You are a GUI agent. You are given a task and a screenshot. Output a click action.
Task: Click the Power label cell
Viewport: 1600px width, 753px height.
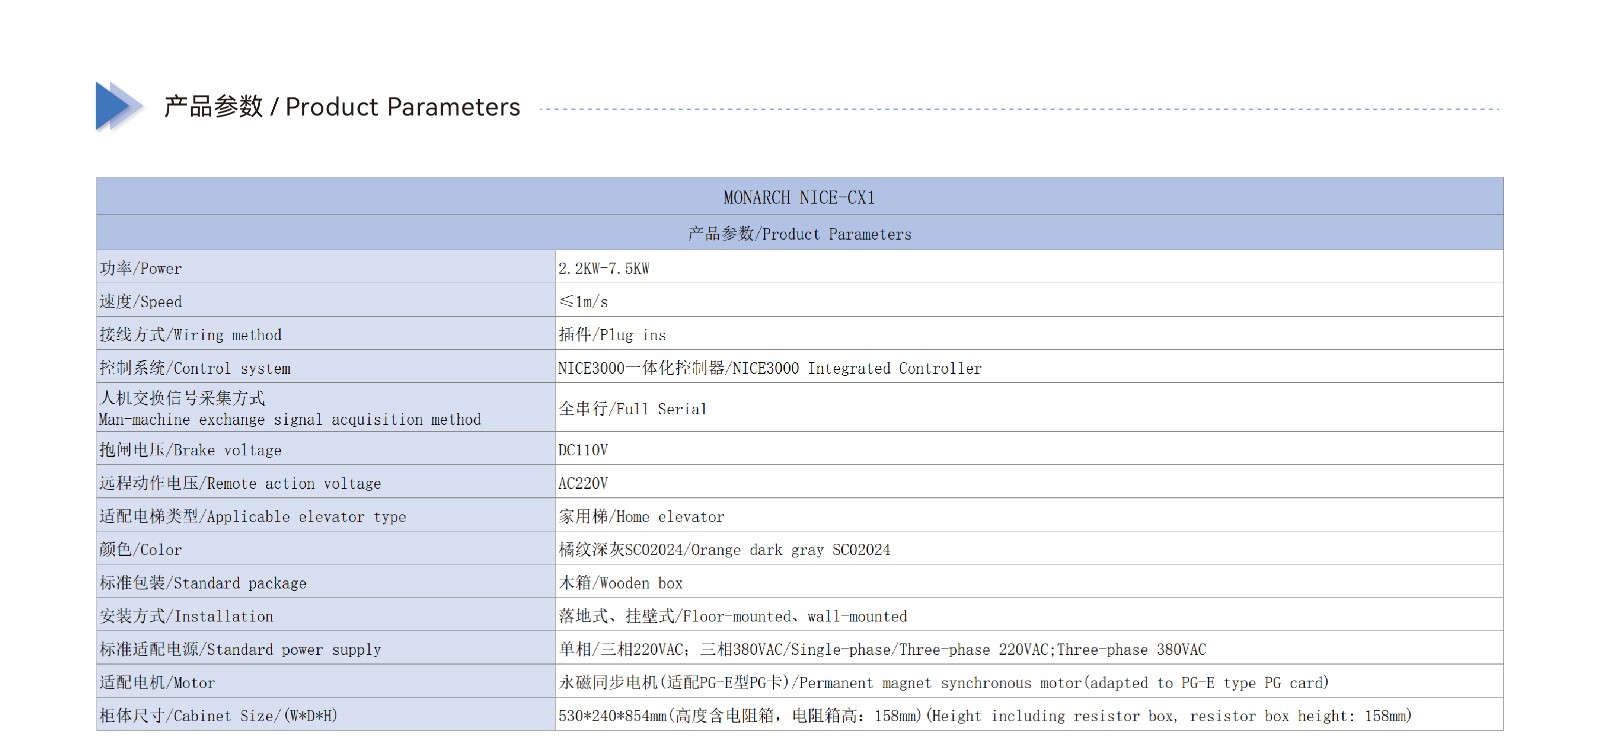141,268
